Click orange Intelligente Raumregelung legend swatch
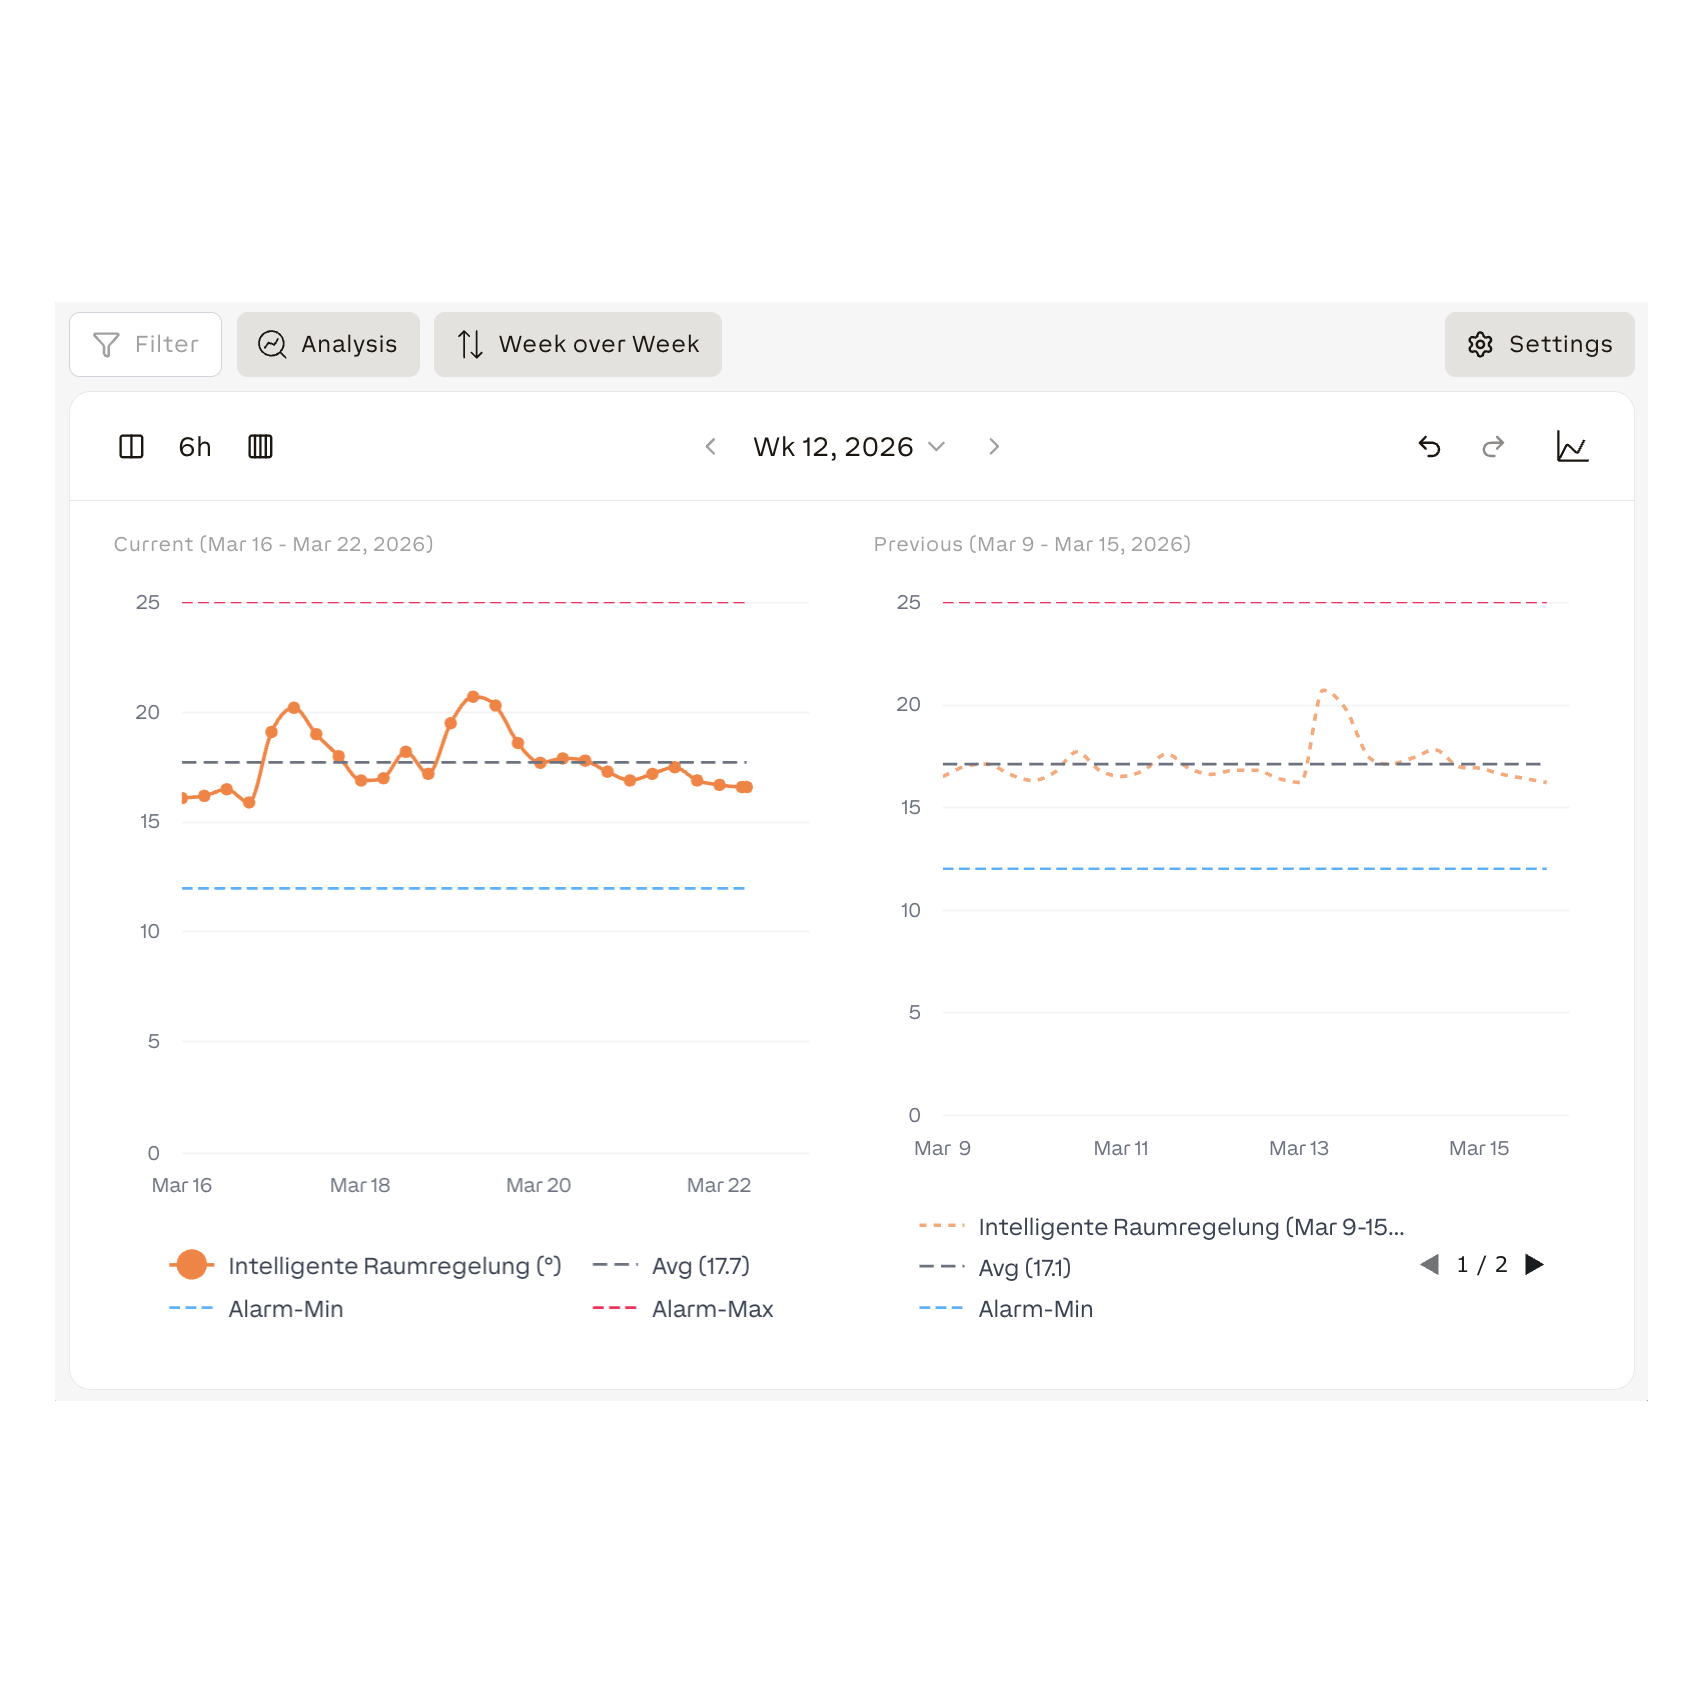The height and width of the screenshot is (1703, 1703). tap(192, 1265)
